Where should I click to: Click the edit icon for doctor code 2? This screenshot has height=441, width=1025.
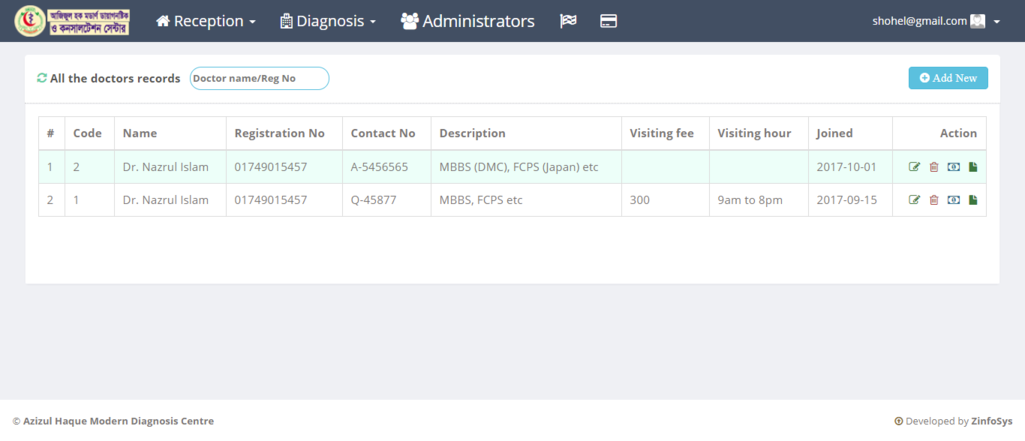(914, 167)
